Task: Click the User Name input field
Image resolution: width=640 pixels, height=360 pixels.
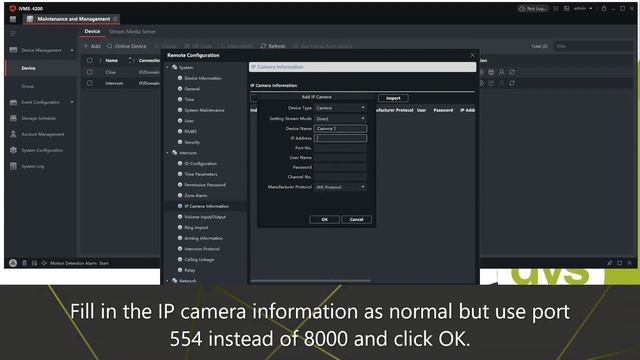Action: [340, 158]
